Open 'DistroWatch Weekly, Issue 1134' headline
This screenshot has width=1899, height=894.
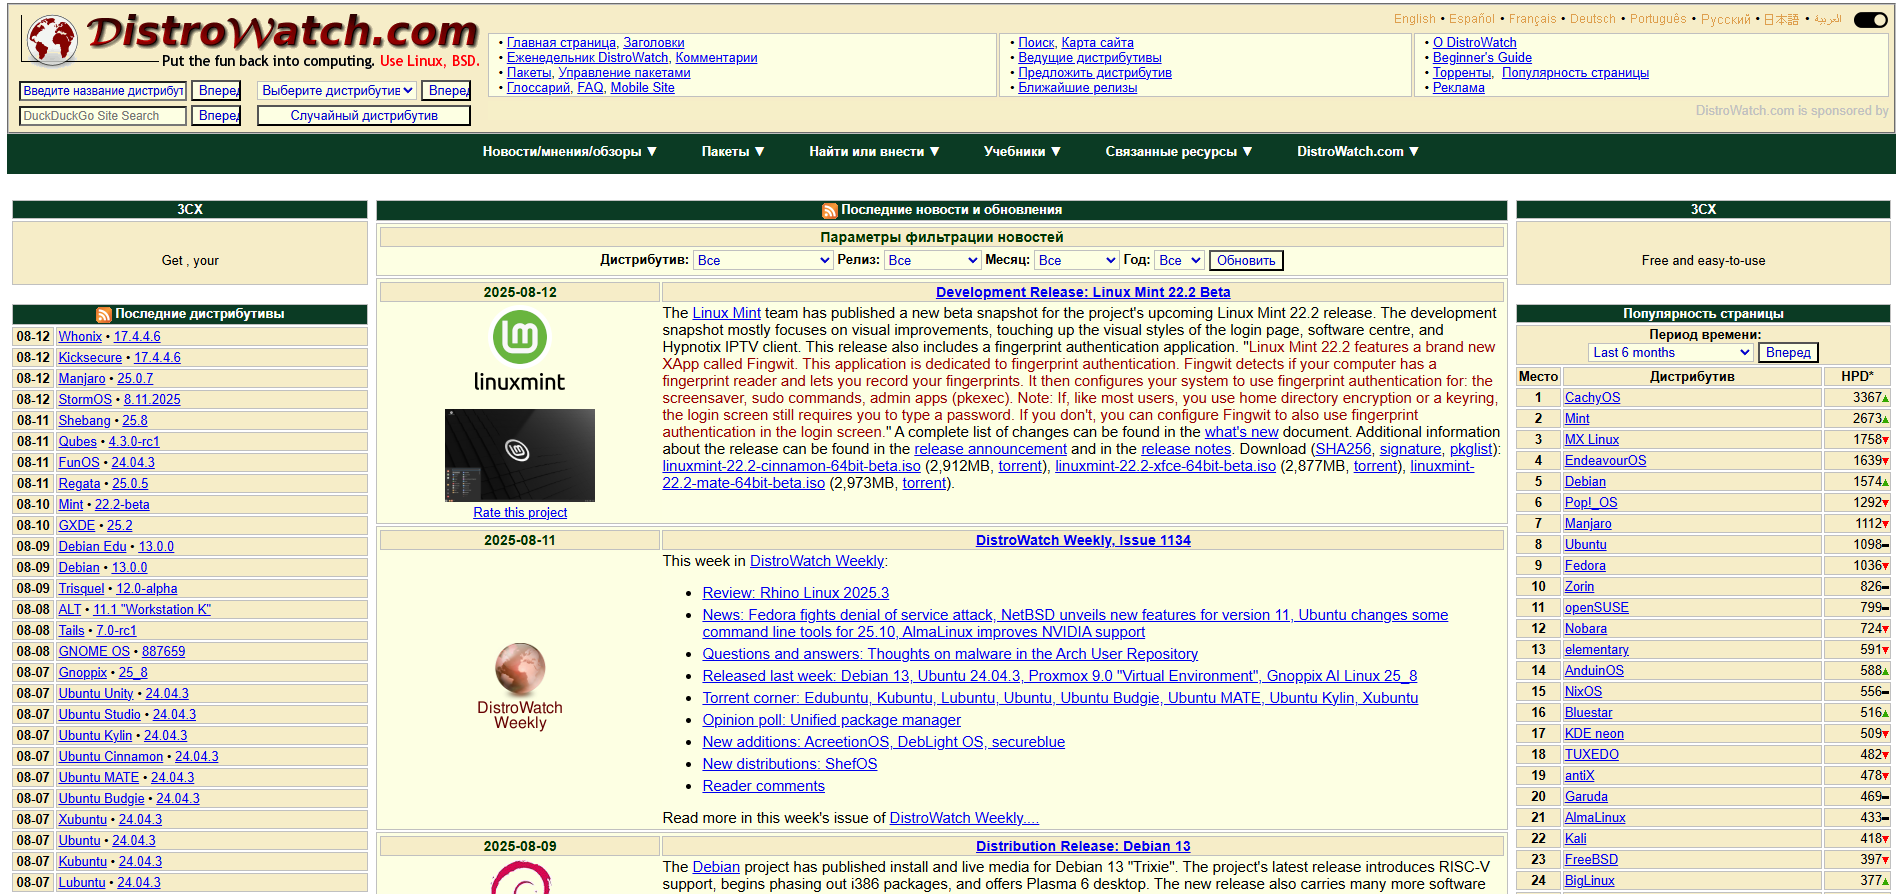[x=1083, y=541]
